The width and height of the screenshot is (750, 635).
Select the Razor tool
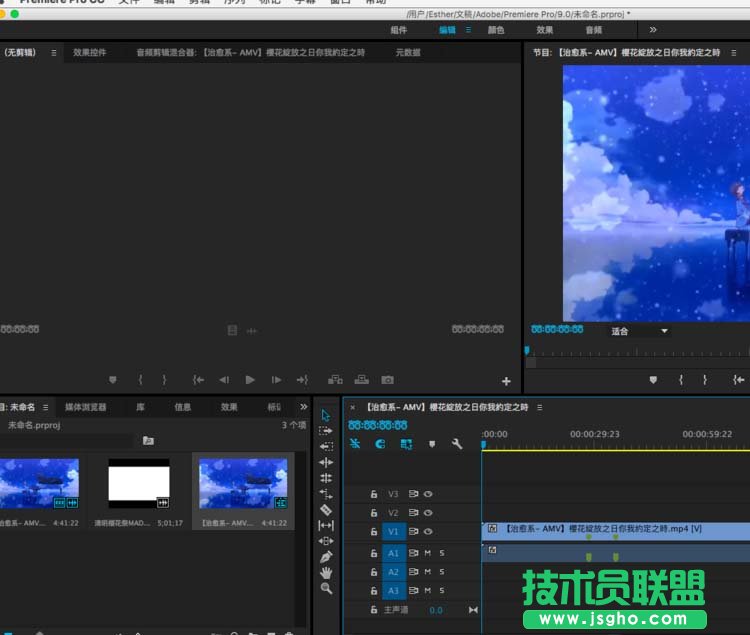pyautogui.click(x=326, y=510)
